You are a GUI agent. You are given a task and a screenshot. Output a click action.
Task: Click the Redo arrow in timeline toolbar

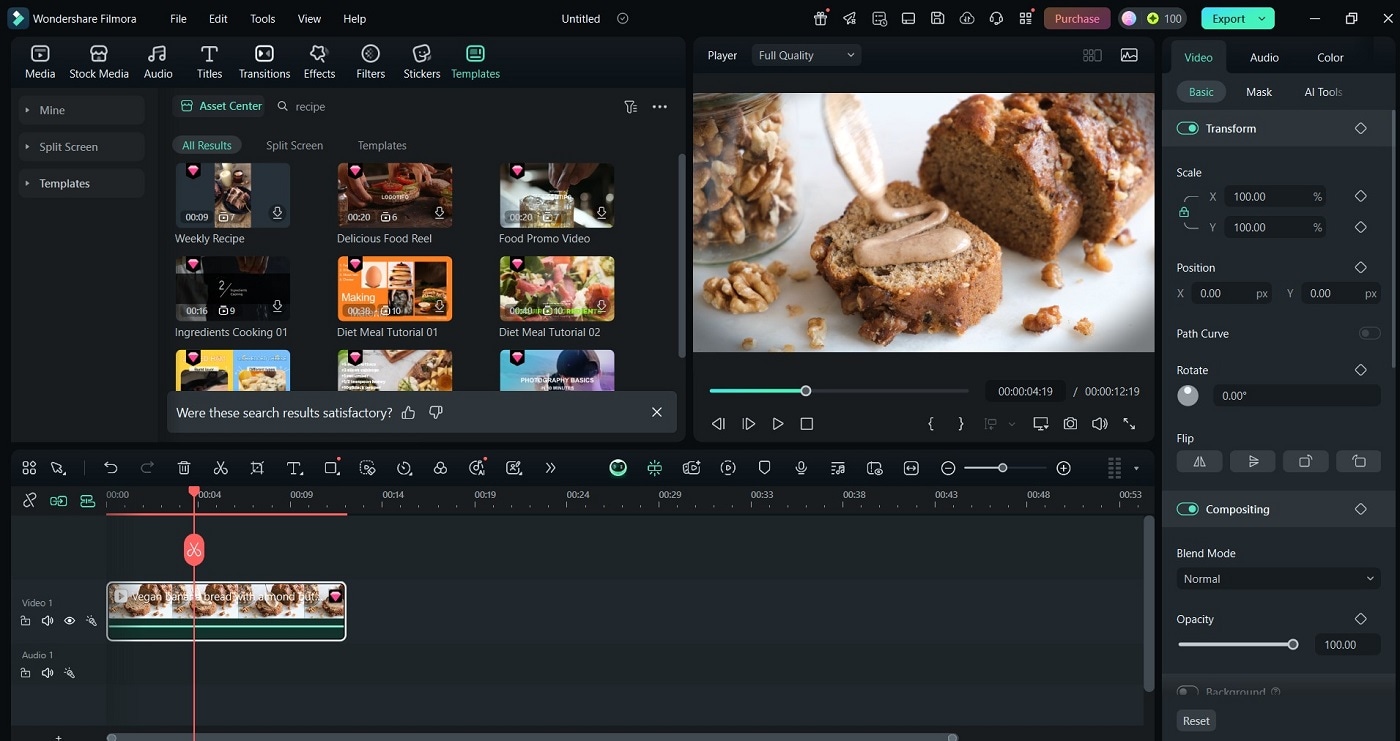(147, 468)
